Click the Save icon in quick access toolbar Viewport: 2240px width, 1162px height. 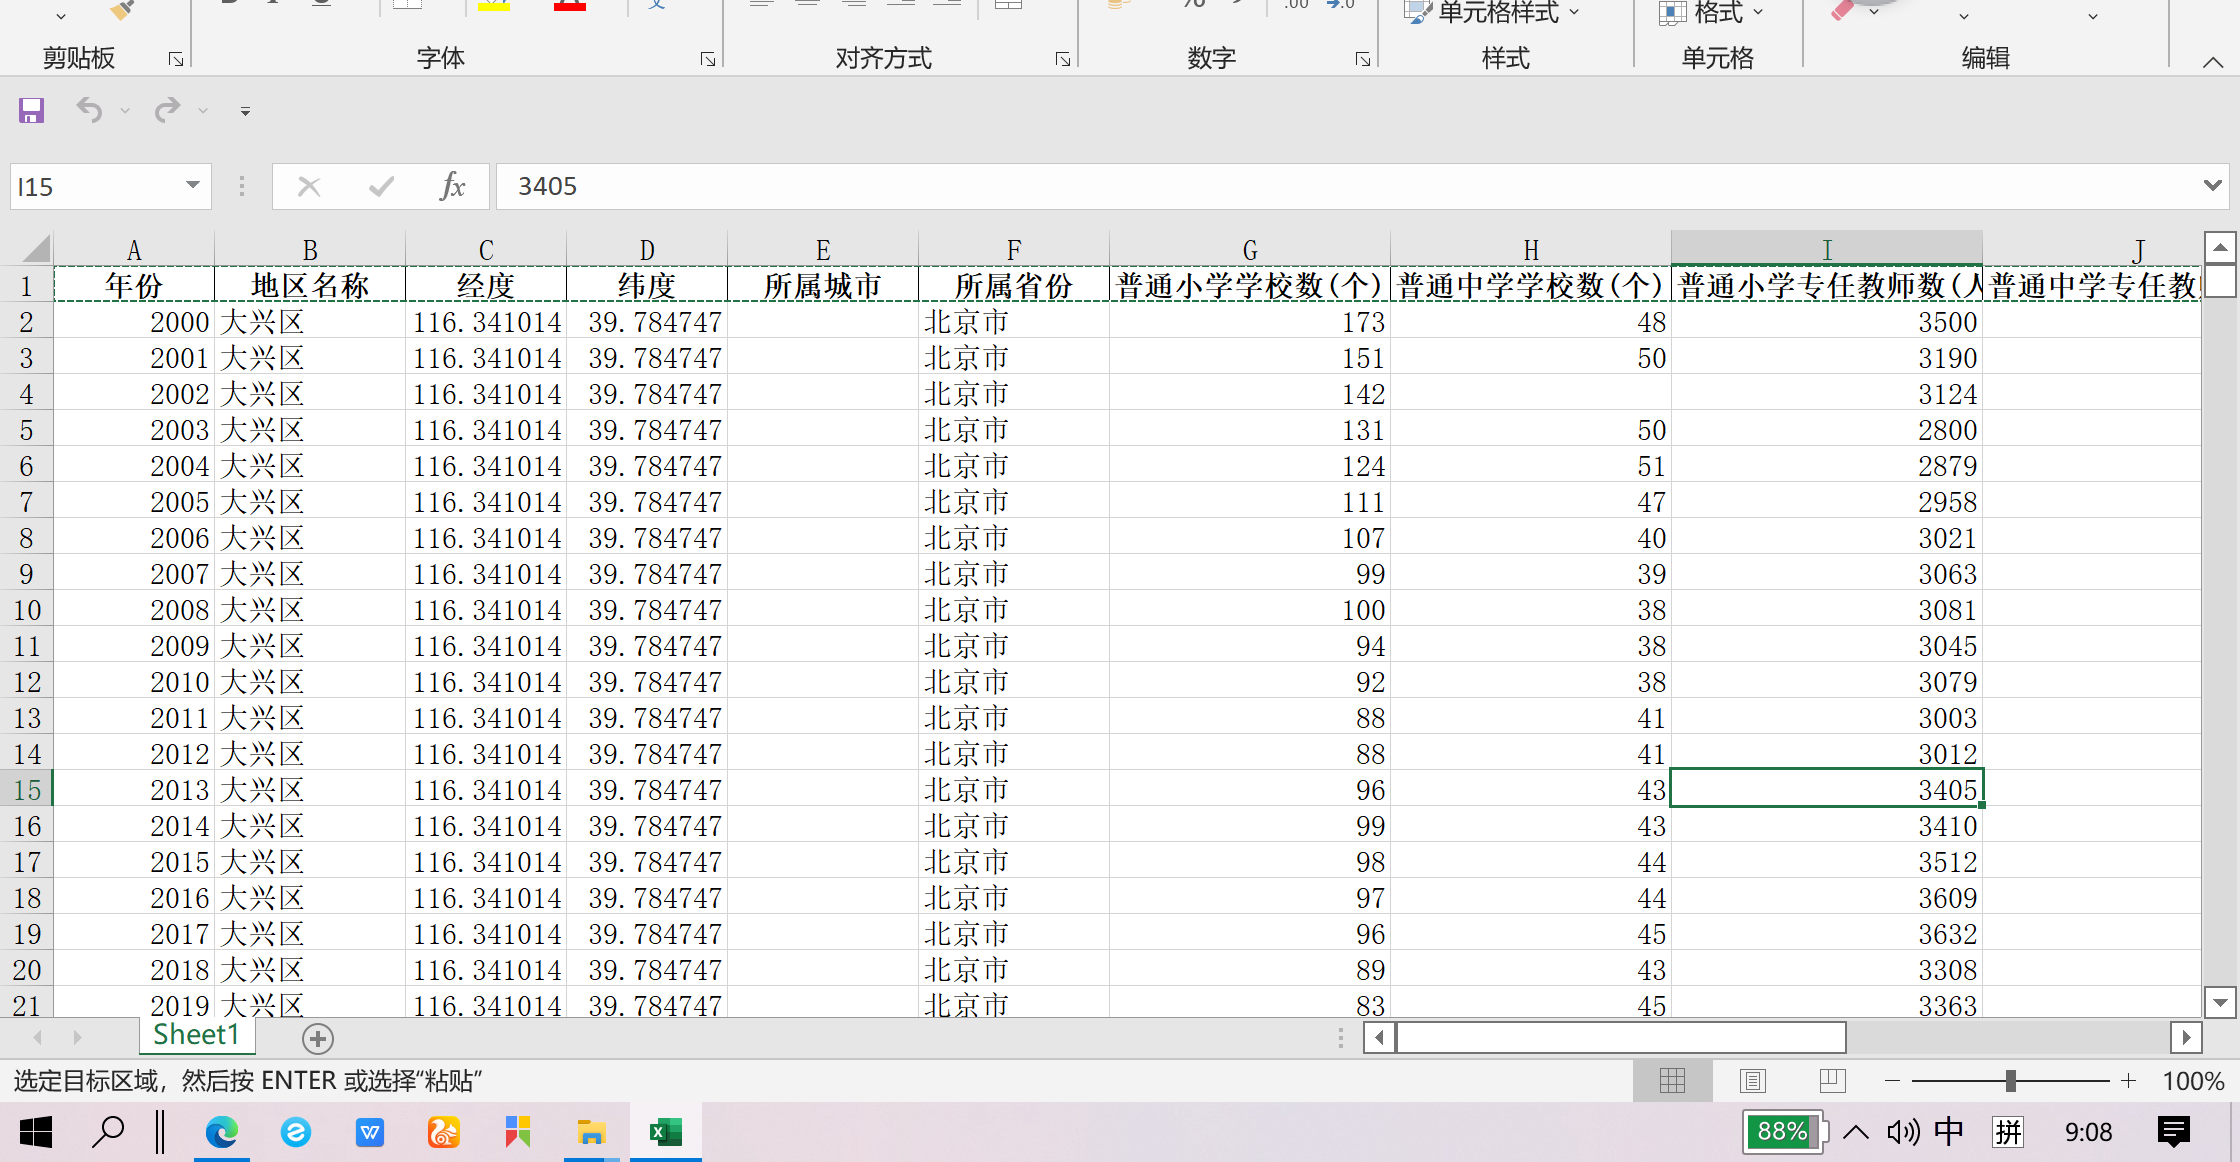pyautogui.click(x=31, y=110)
